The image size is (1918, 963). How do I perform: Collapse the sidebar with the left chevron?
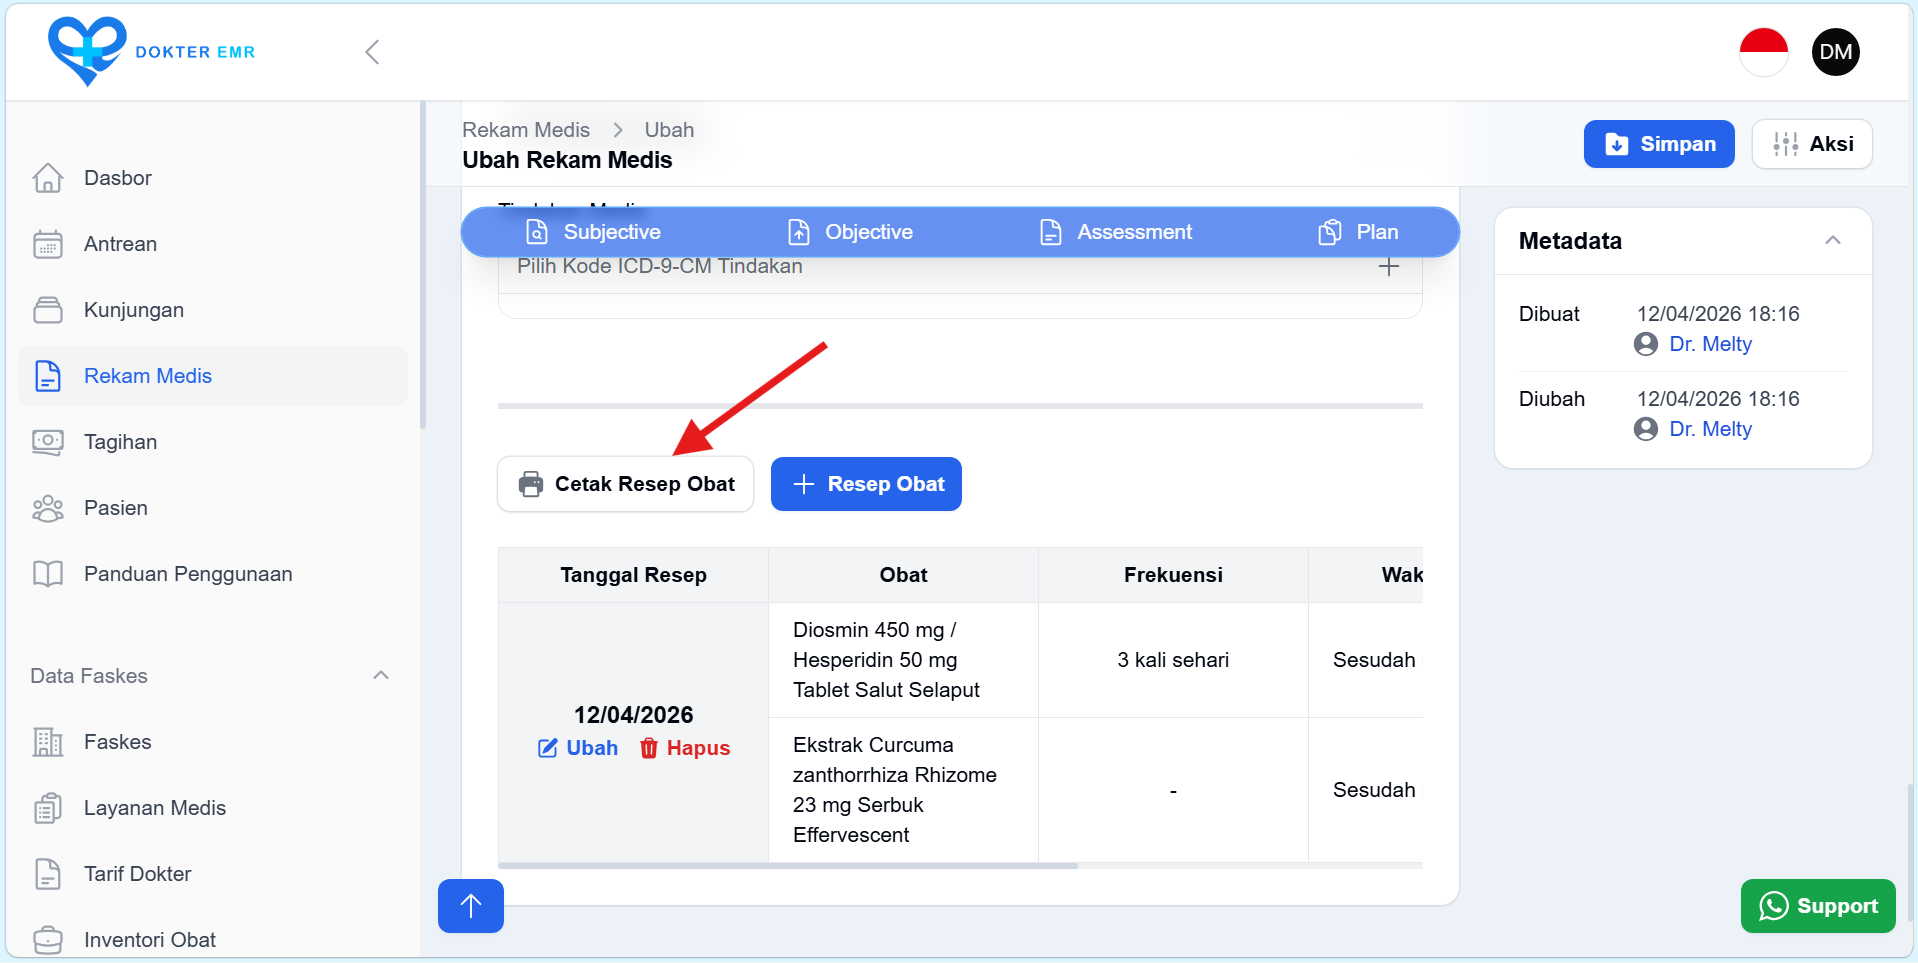372,52
